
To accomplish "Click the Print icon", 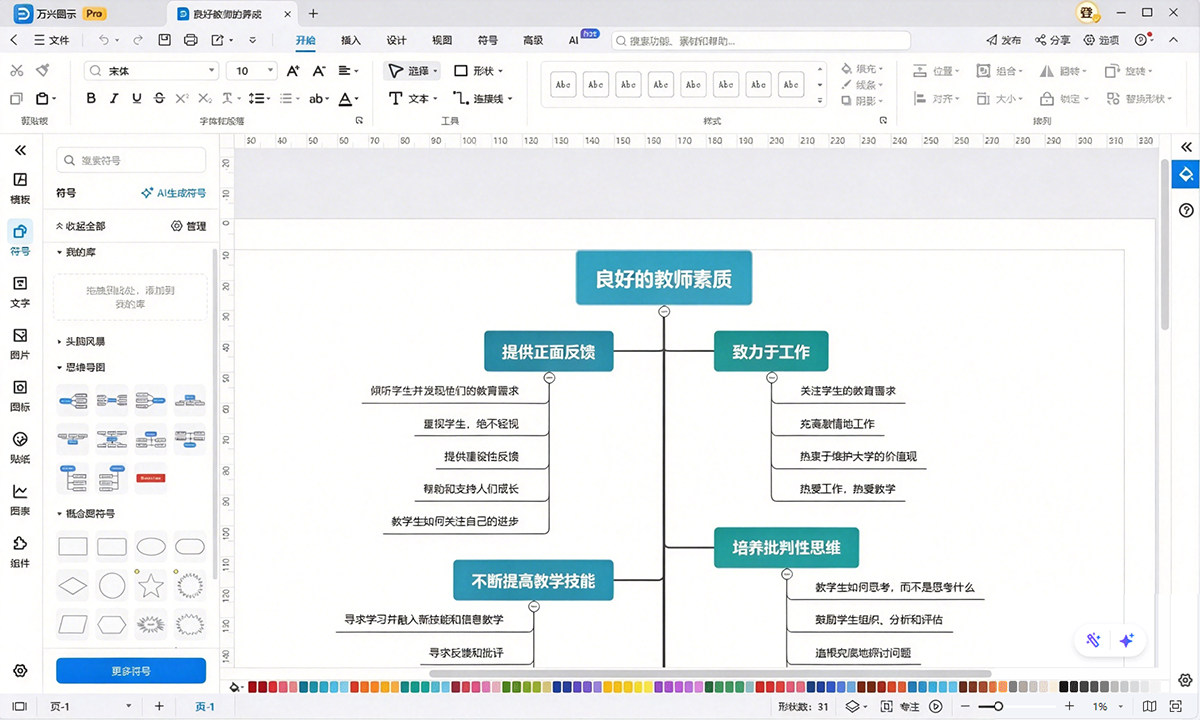I will click(x=191, y=40).
